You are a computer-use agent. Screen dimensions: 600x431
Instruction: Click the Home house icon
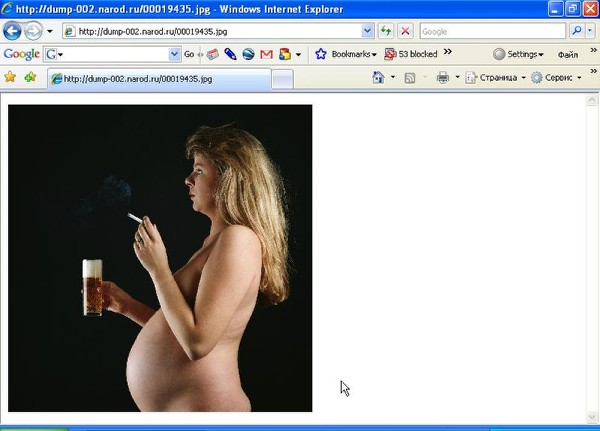[378, 78]
